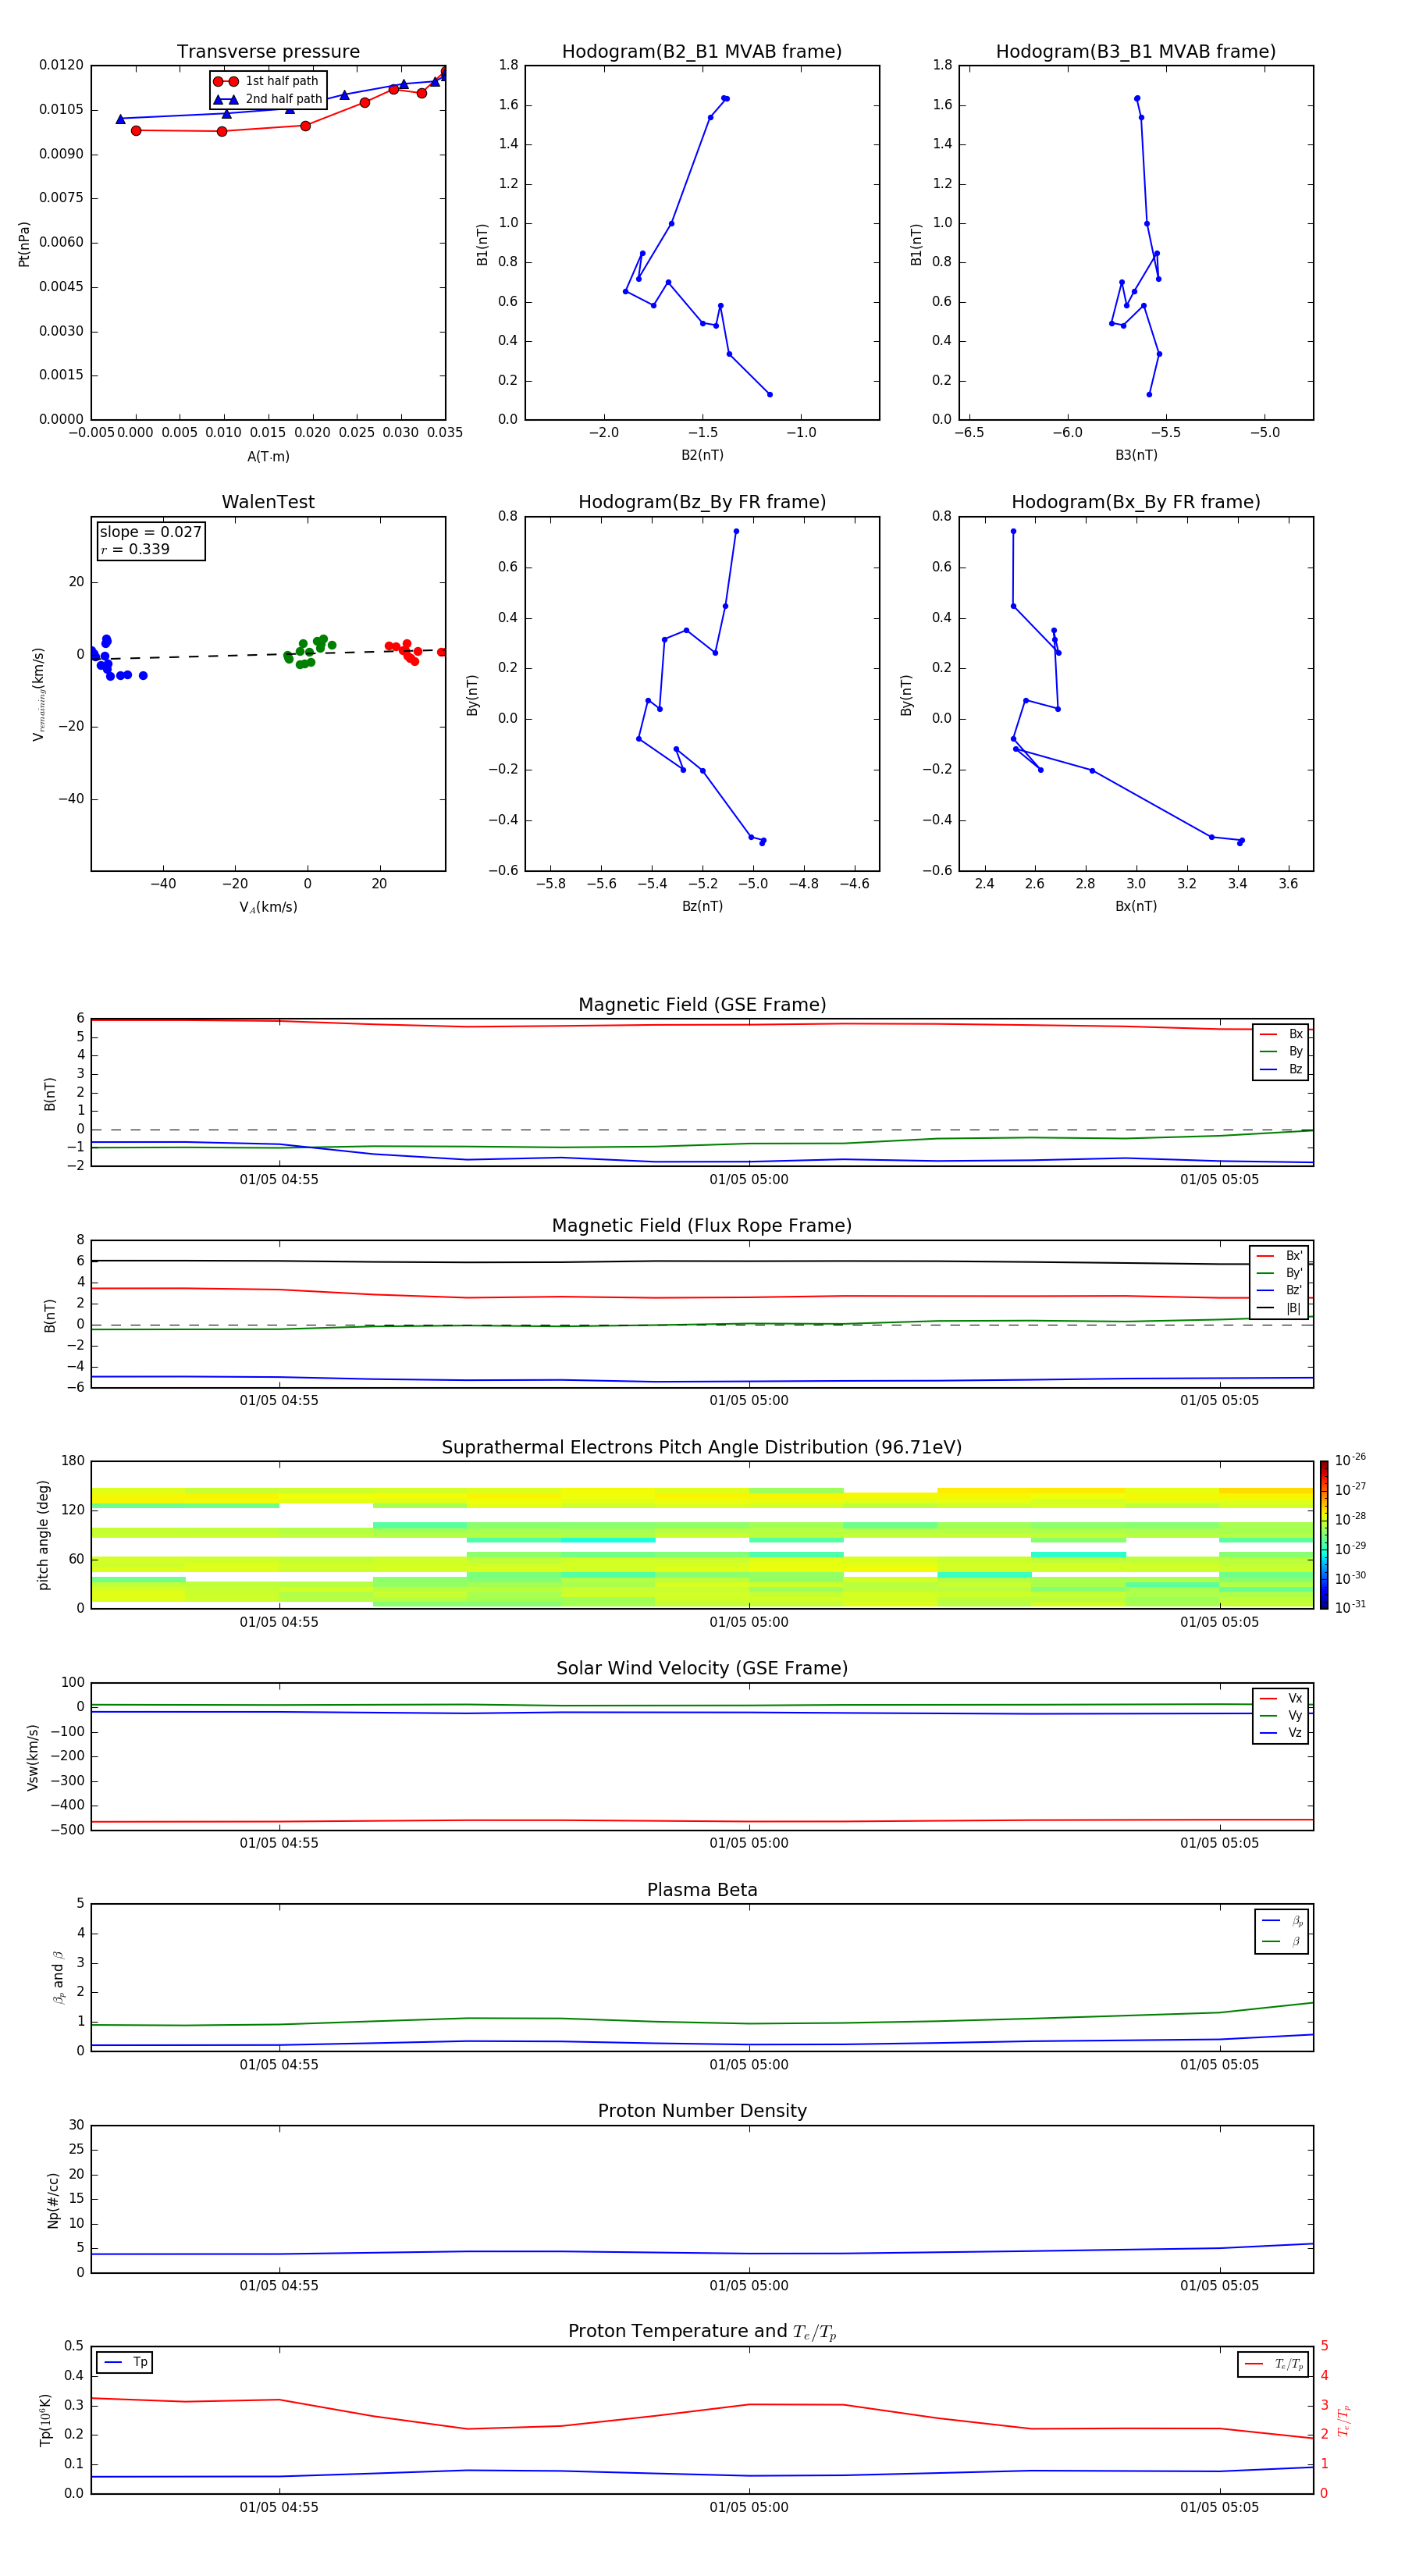
Task: Click the "WalenTest" plot title
Action: click(268, 502)
